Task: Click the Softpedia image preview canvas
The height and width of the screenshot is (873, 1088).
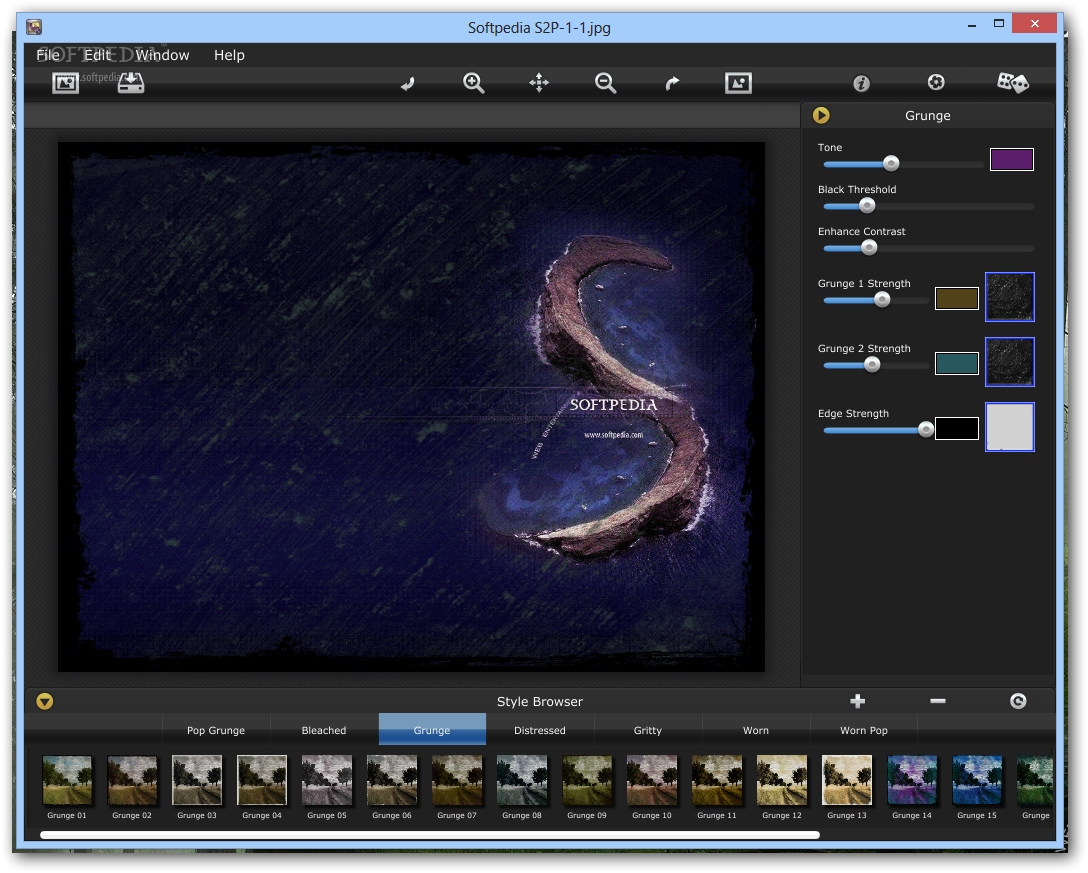Action: tap(411, 407)
